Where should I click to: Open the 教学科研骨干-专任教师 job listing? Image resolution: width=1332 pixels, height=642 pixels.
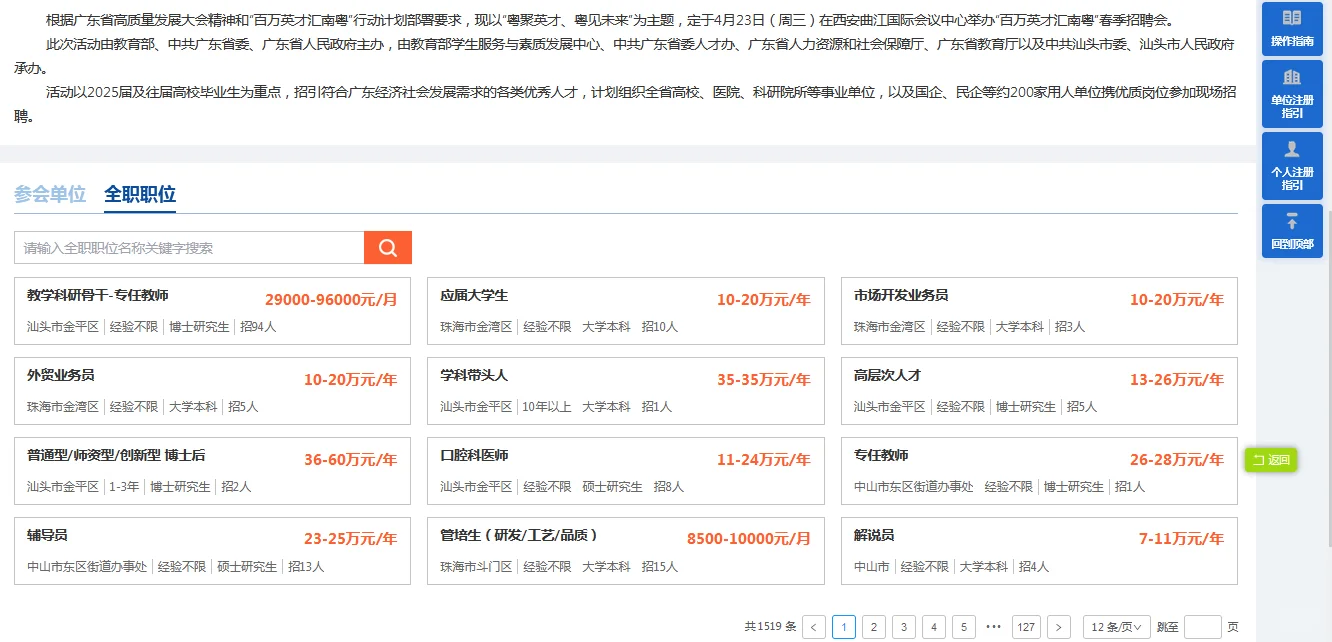(212, 310)
